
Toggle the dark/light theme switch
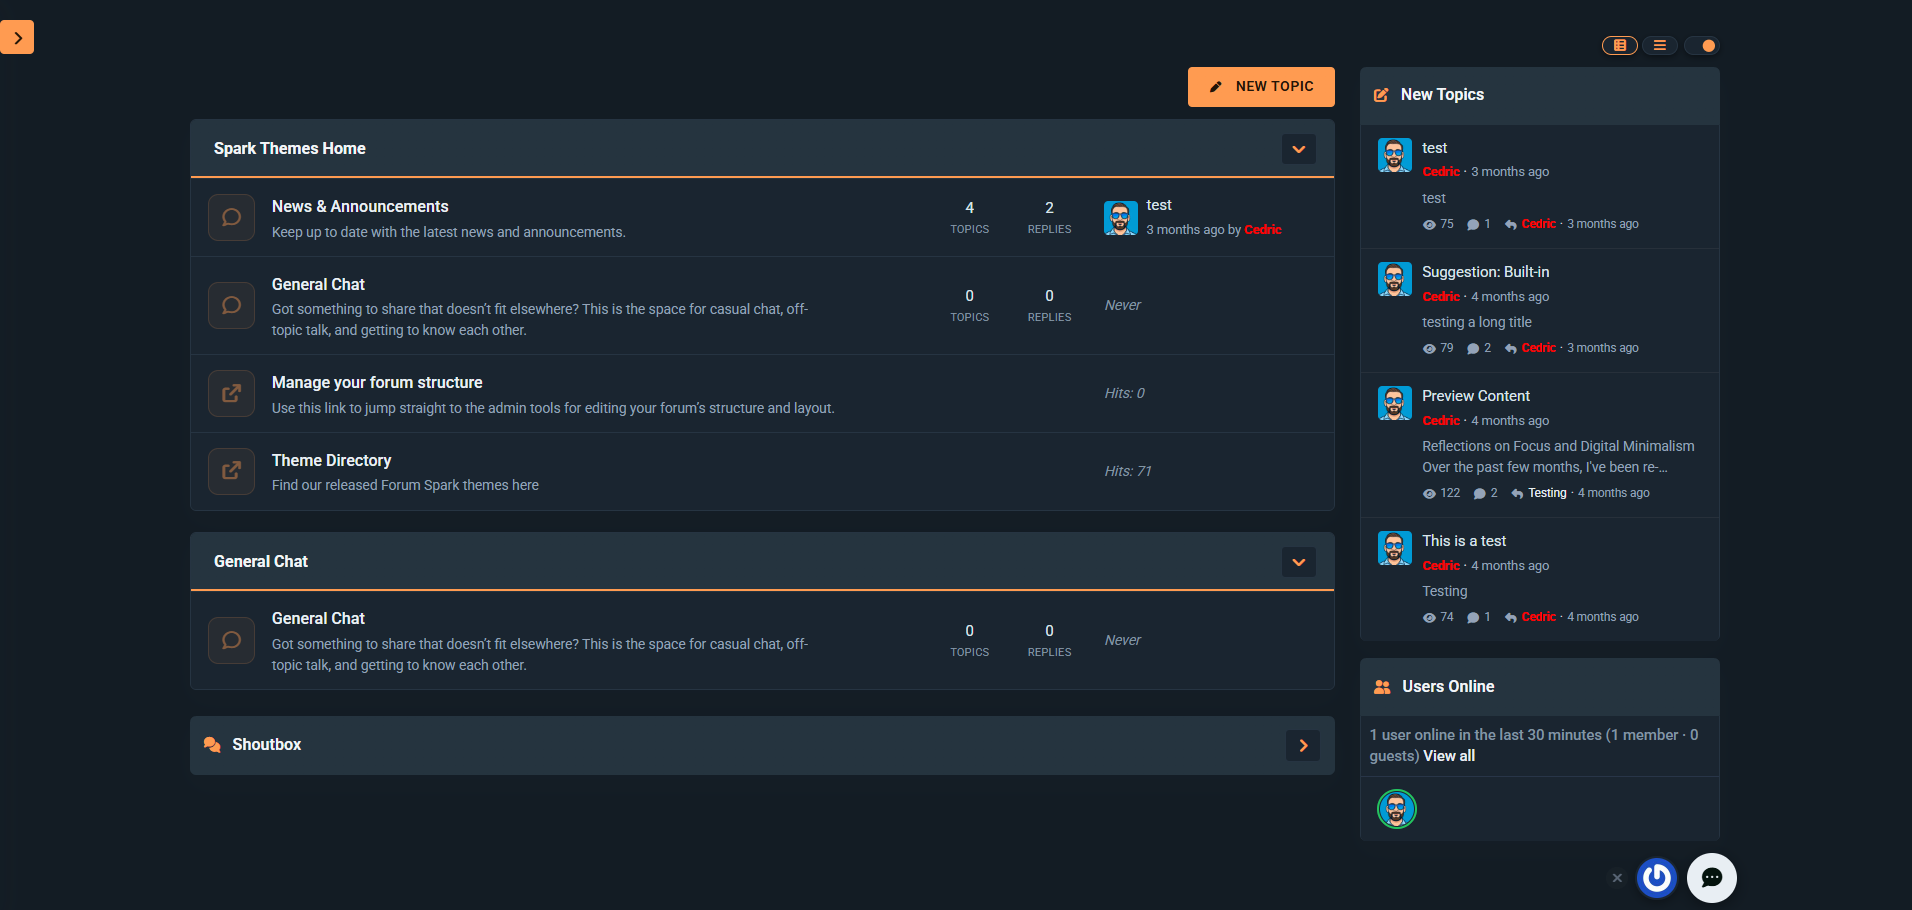[x=1701, y=45]
